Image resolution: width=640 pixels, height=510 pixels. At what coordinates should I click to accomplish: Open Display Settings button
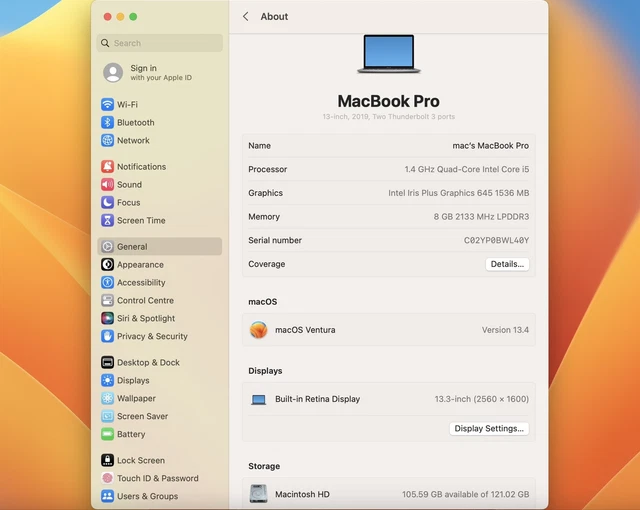[x=489, y=429]
